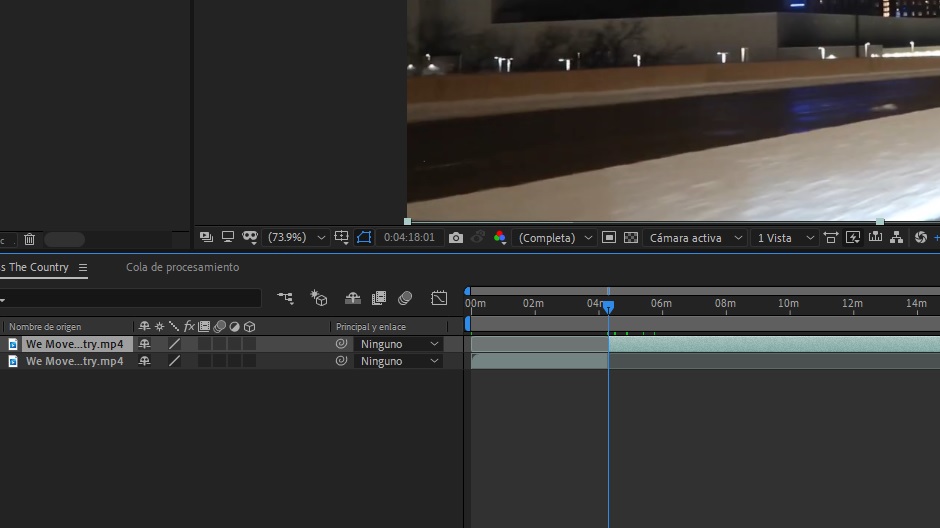Open second layer Ninguno parent dropdown
The image size is (940, 528).
(x=399, y=361)
